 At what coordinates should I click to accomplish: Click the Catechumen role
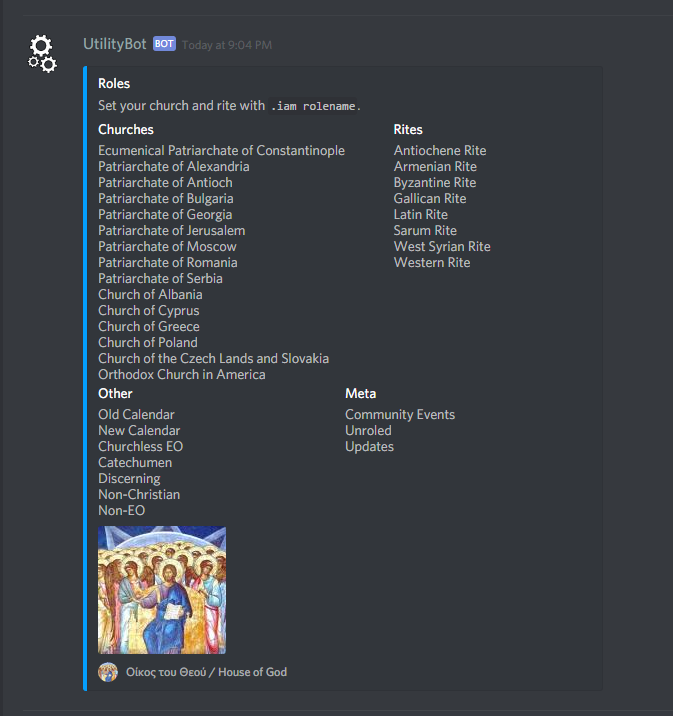point(135,463)
